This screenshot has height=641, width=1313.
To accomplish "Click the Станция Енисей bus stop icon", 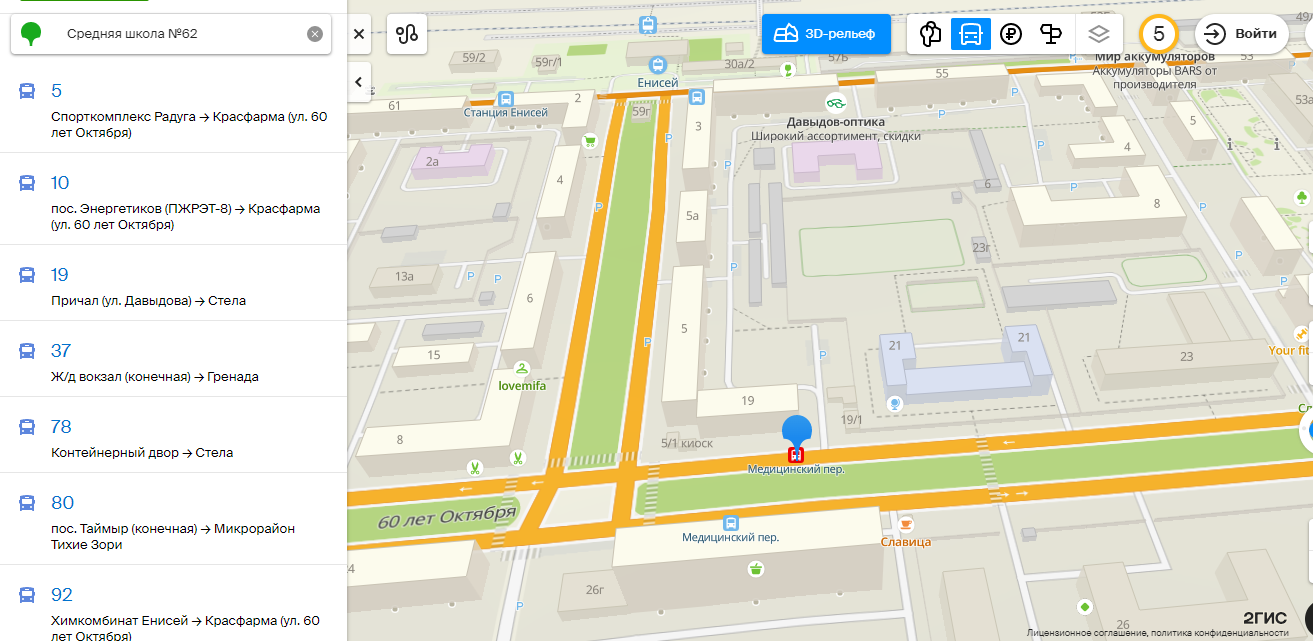I will [x=506, y=99].
